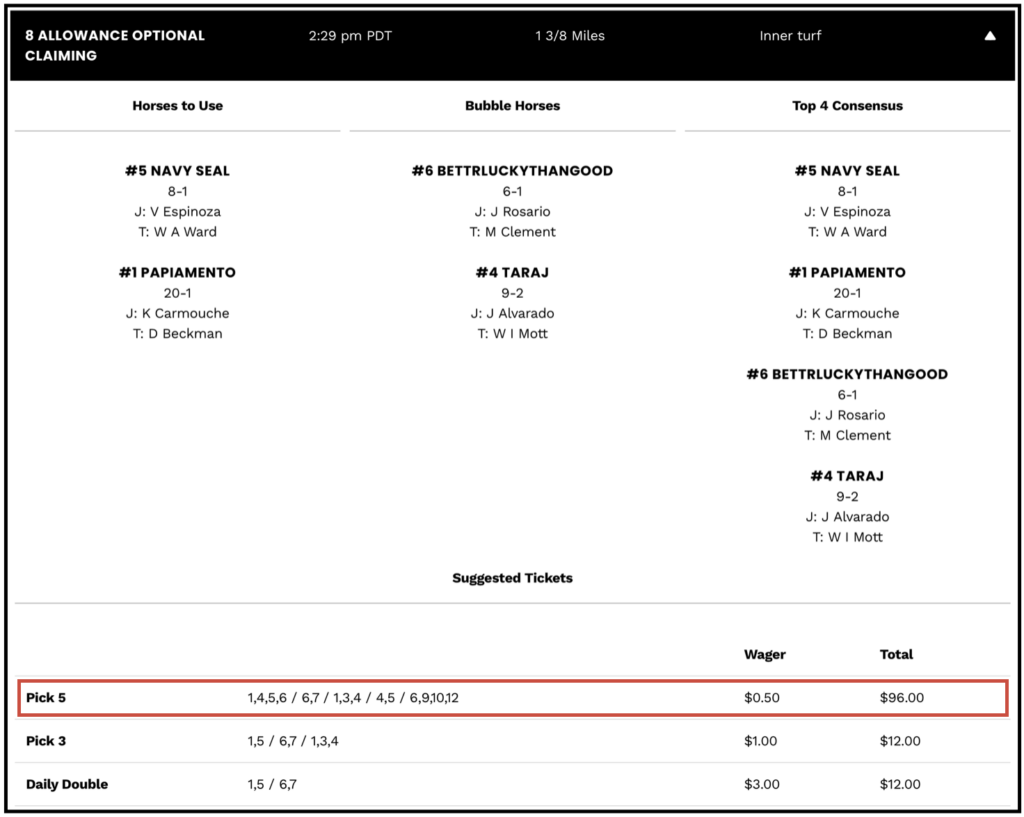
Task: Select the $3.00 Daily Double wager
Action: [x=761, y=784]
